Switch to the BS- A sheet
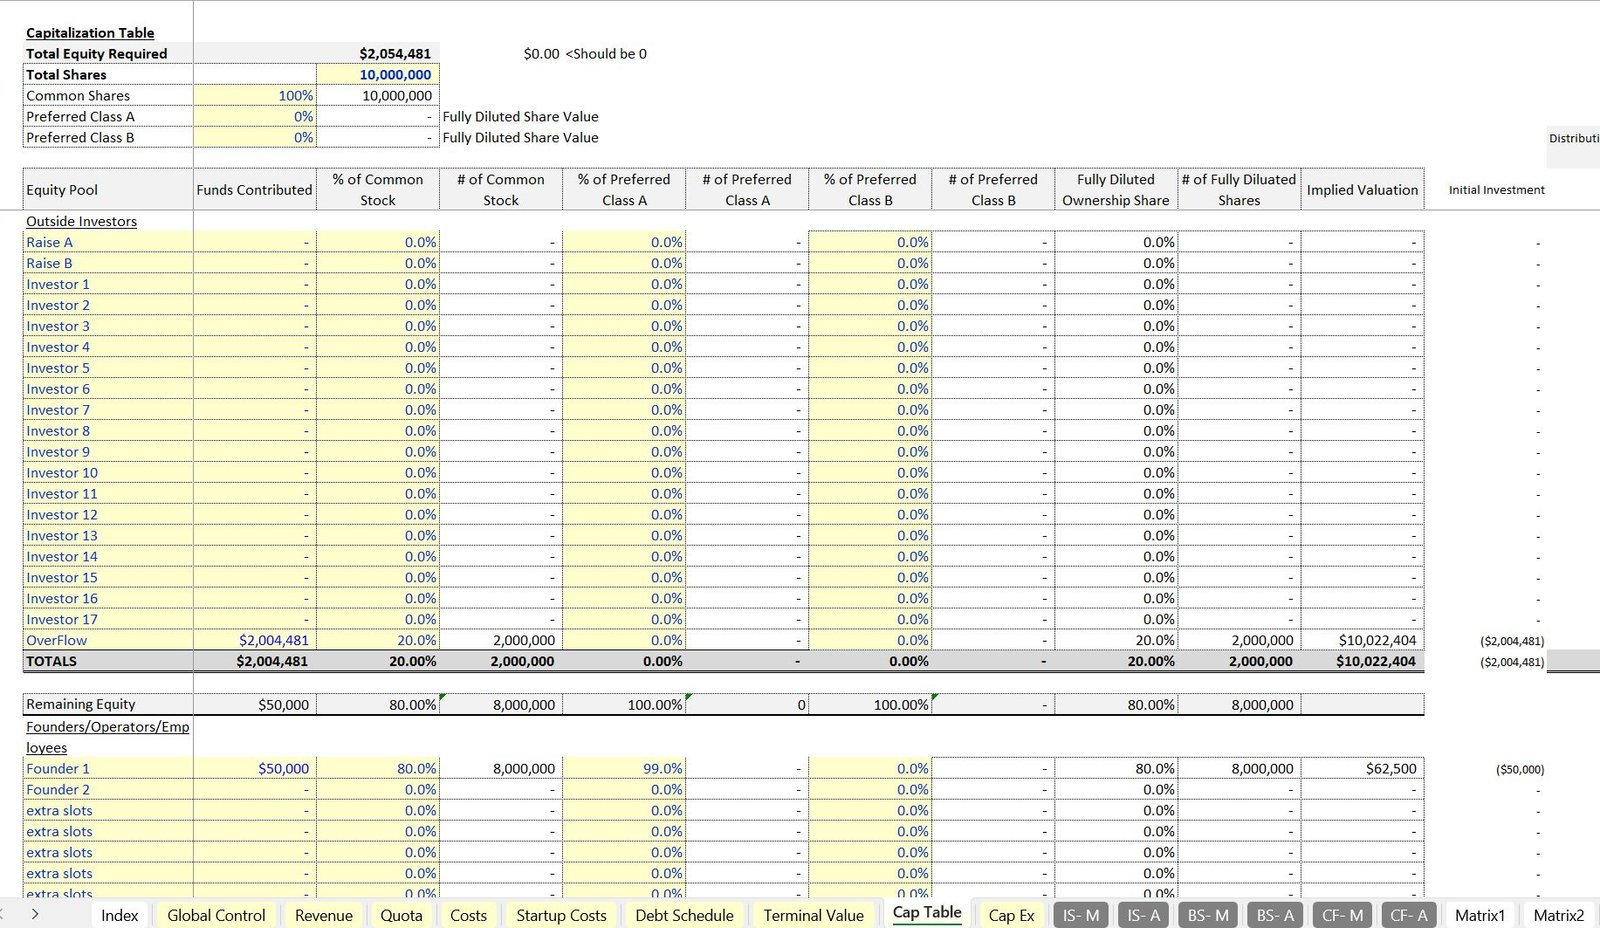Image resolution: width=1600 pixels, height=928 pixels. tap(1275, 915)
